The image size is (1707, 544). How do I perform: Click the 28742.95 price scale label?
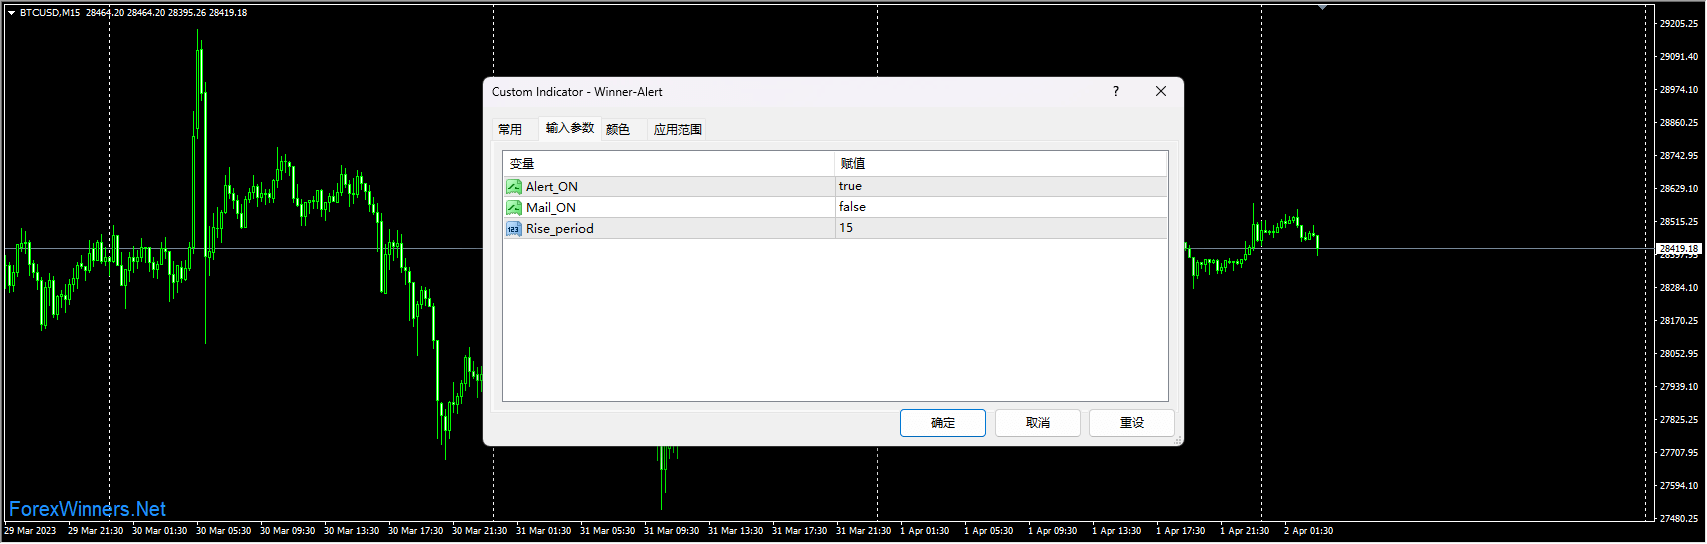1679,156
